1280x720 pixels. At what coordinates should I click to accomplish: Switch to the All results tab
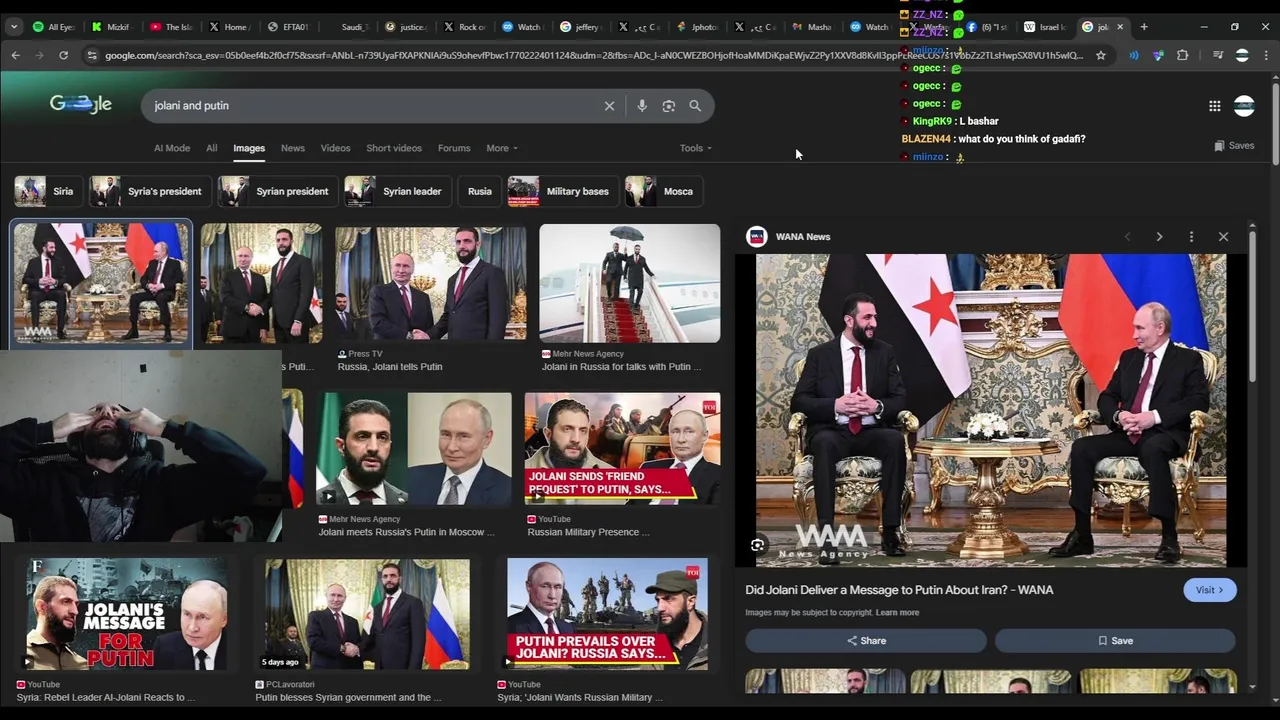pyautogui.click(x=212, y=148)
